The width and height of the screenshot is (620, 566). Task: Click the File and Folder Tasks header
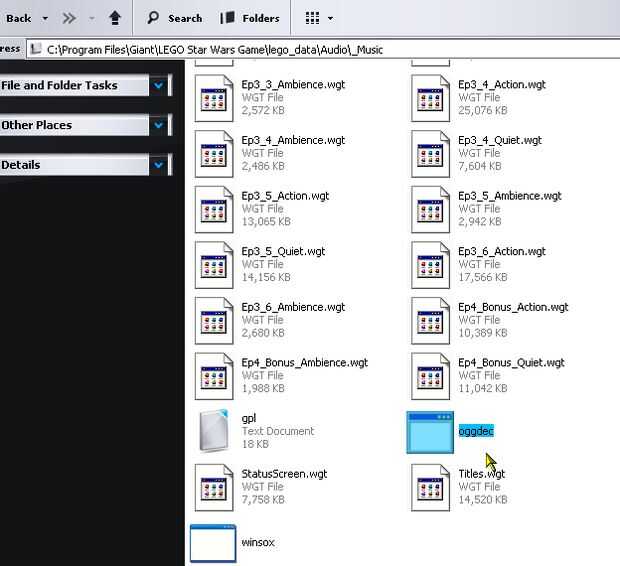[x=74, y=85]
